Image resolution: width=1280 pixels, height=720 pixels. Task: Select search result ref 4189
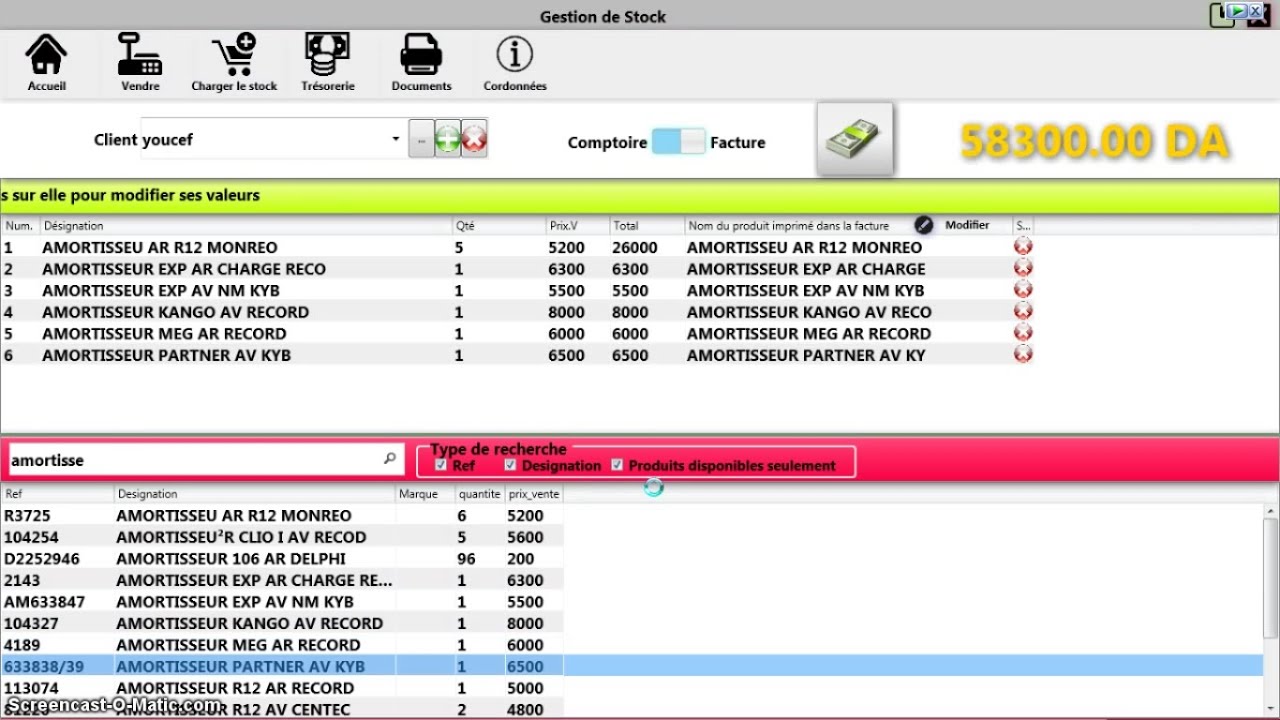click(x=22, y=645)
